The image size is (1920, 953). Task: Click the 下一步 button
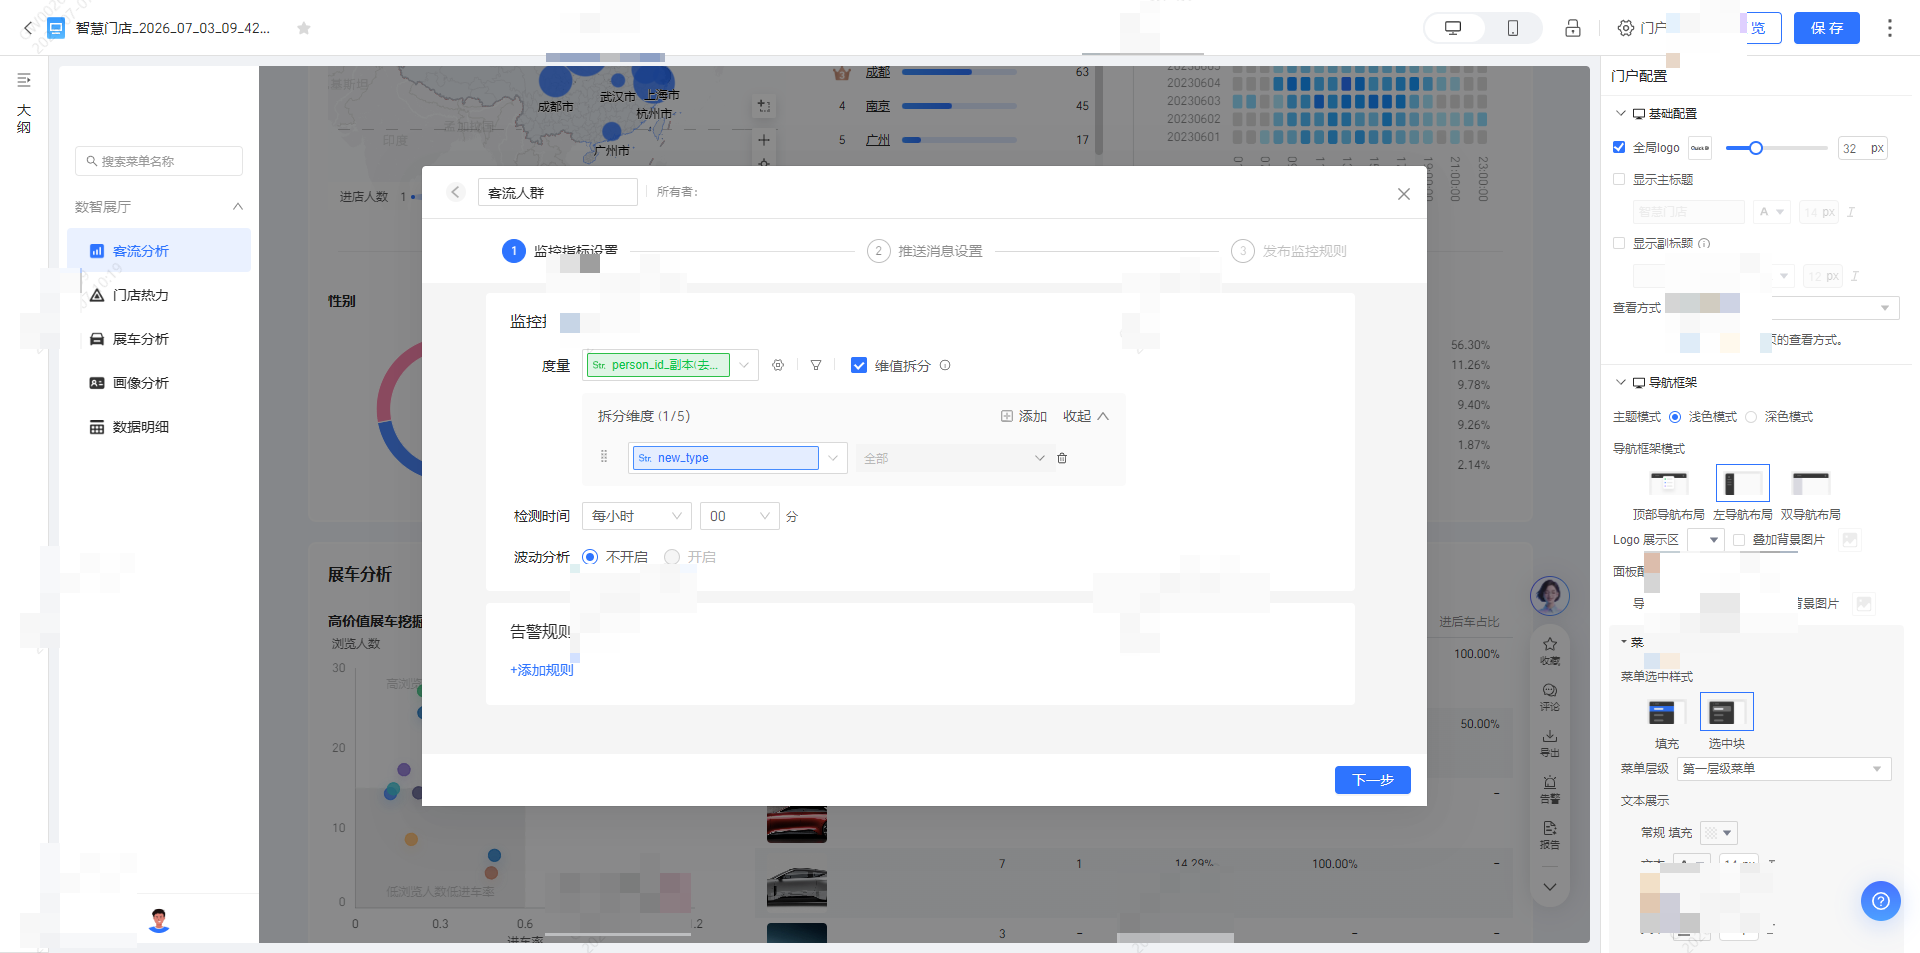(x=1372, y=780)
